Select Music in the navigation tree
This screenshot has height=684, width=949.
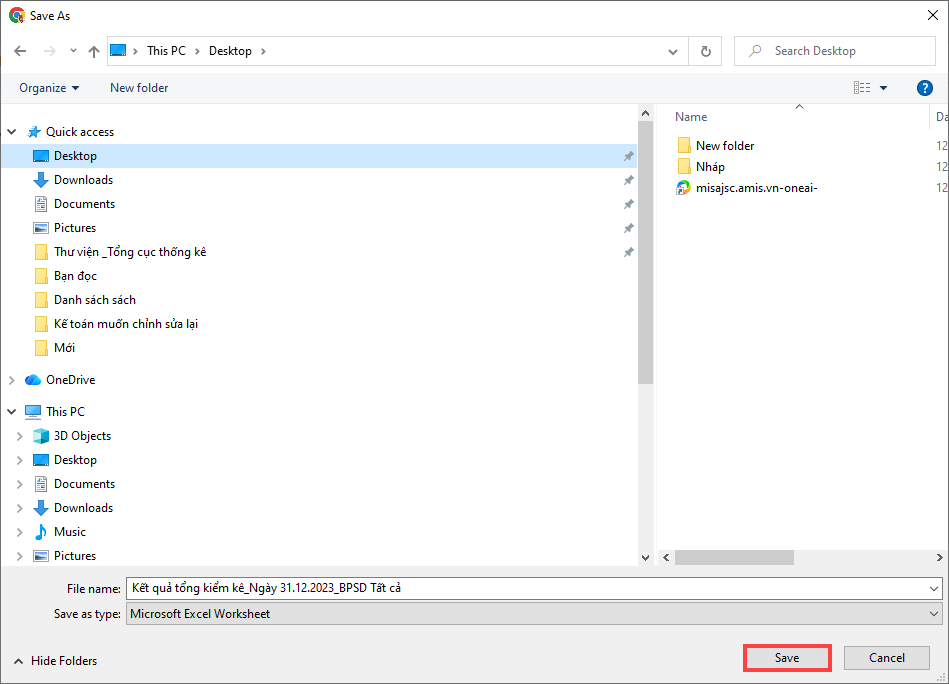(x=69, y=532)
